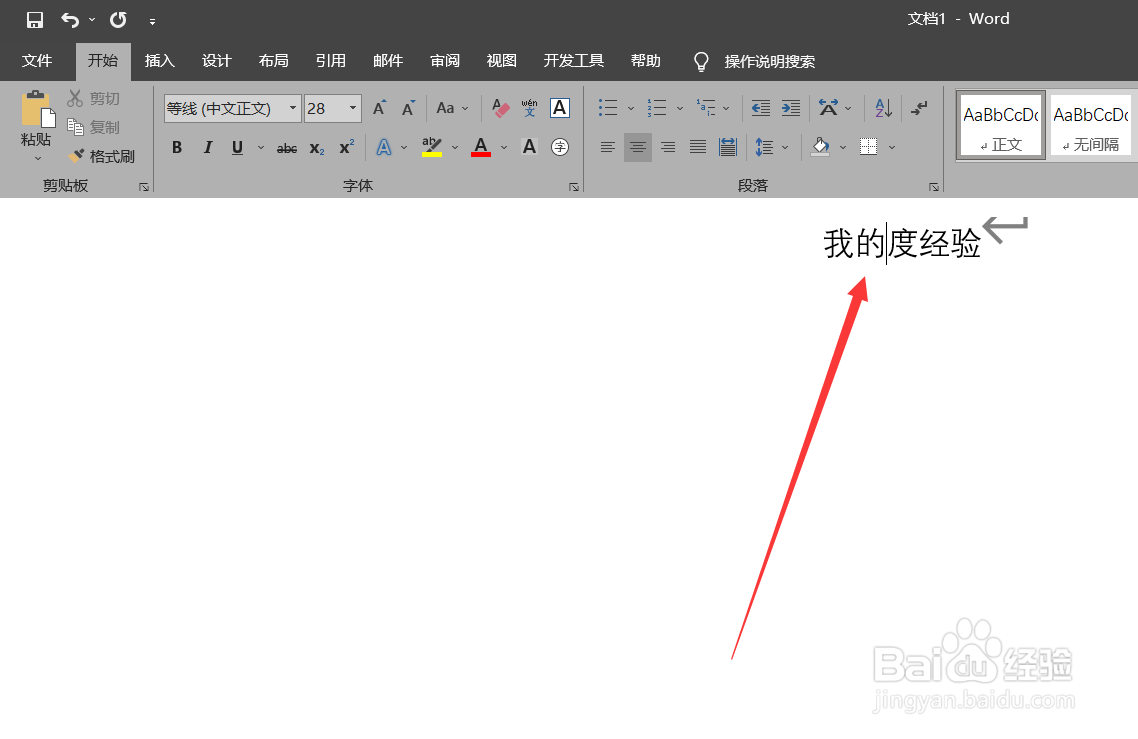The width and height of the screenshot is (1138, 739).
Task: Enable subscript formatting
Action: pos(316,147)
